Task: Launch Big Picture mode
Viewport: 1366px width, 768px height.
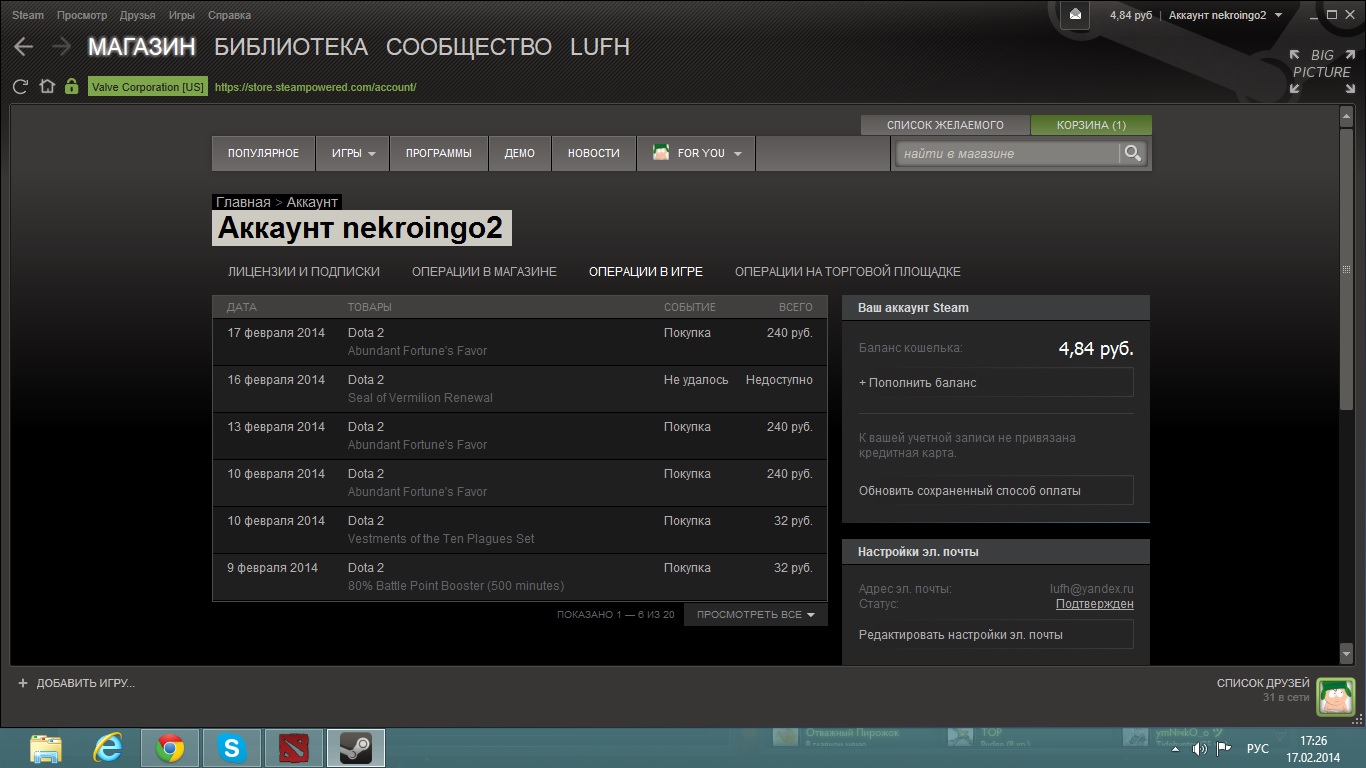Action: [x=1321, y=72]
